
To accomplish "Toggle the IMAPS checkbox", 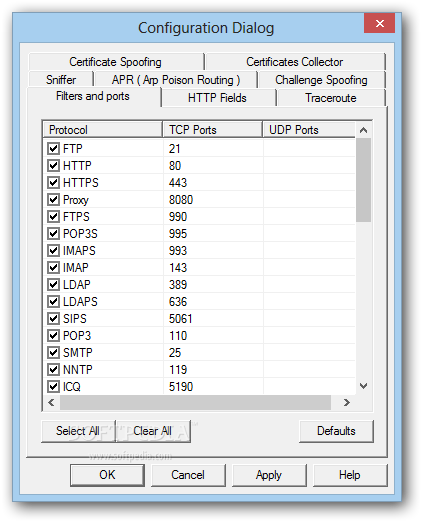I will (53, 250).
